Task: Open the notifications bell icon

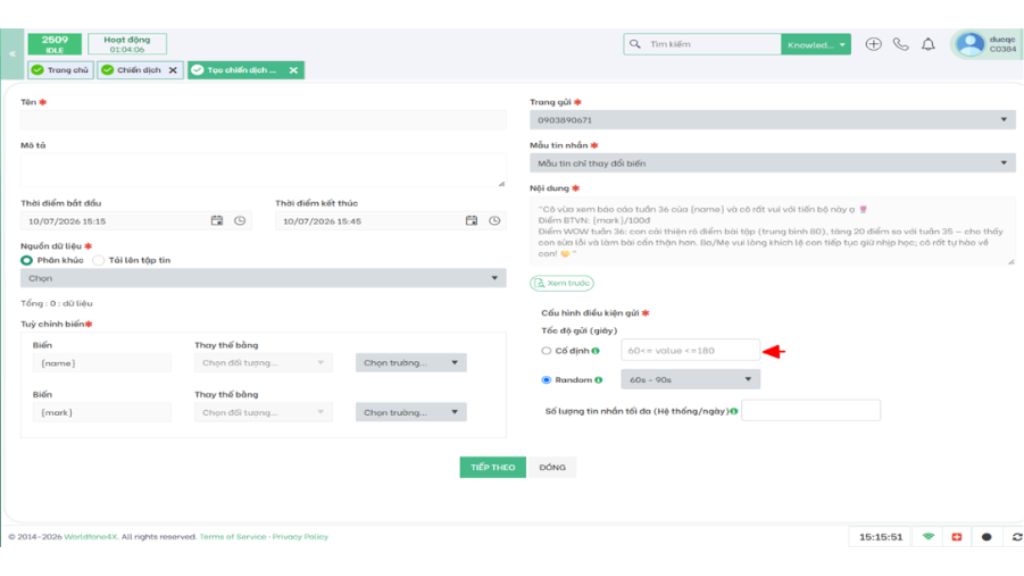Action: point(928,44)
